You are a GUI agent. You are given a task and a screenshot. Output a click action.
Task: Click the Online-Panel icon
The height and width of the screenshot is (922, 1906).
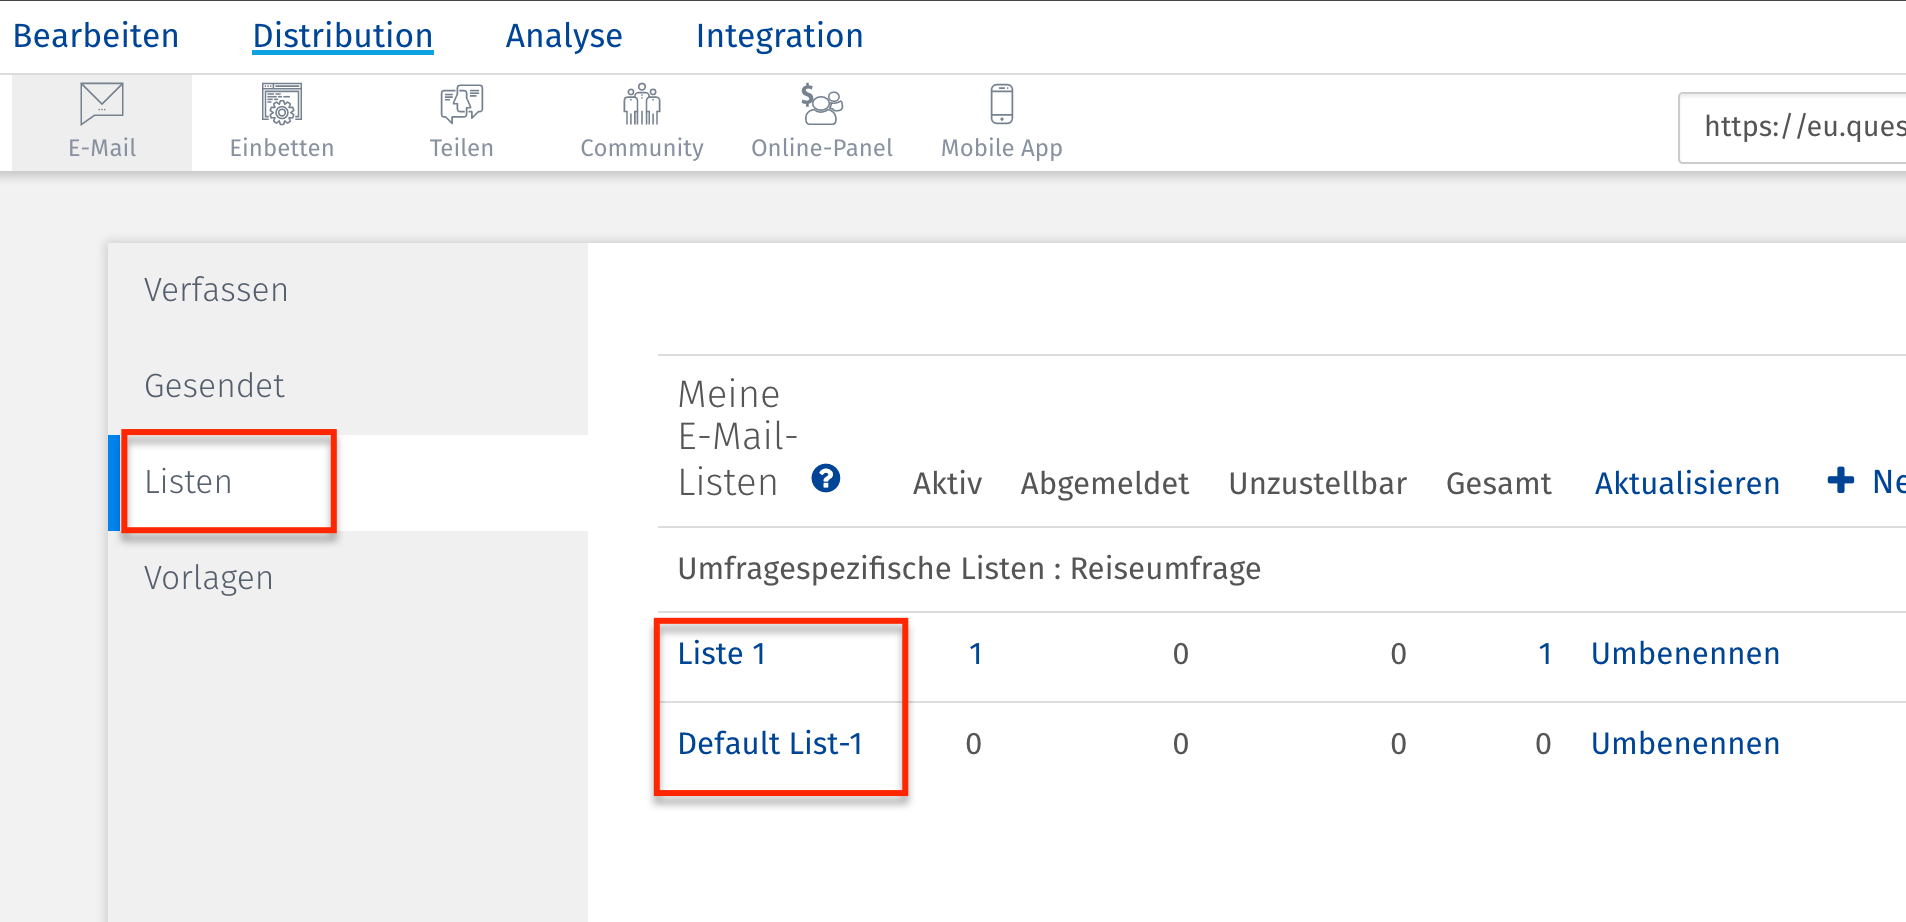click(822, 104)
